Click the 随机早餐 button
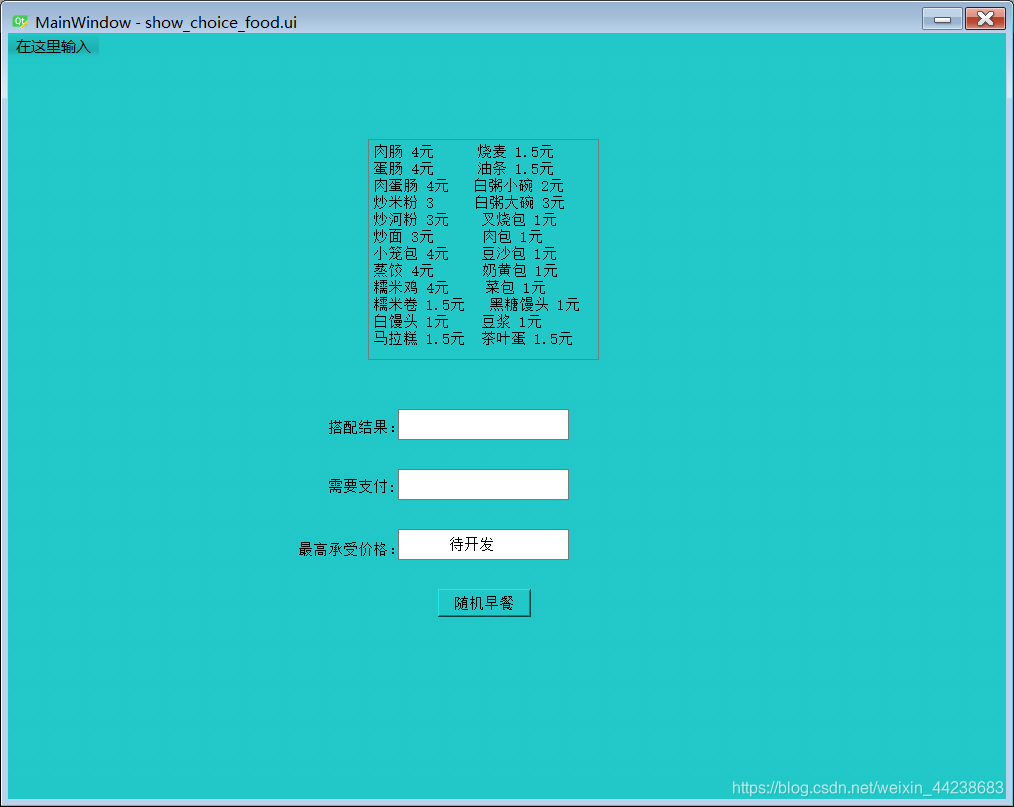1014x807 pixels. coord(483,602)
